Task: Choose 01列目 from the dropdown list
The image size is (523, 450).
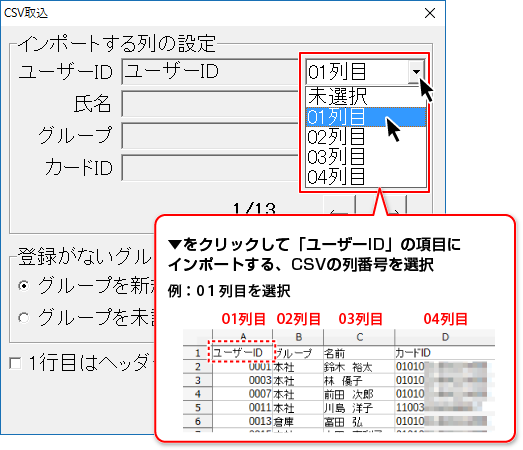Action: point(366,117)
